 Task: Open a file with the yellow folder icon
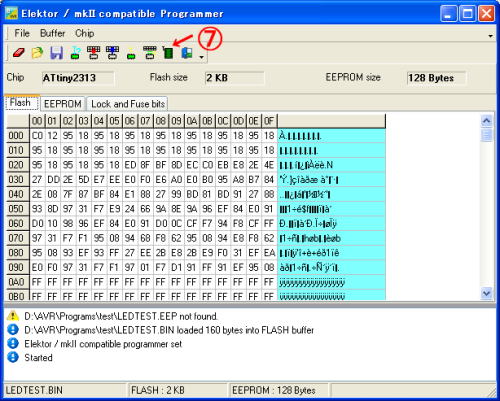point(37,53)
